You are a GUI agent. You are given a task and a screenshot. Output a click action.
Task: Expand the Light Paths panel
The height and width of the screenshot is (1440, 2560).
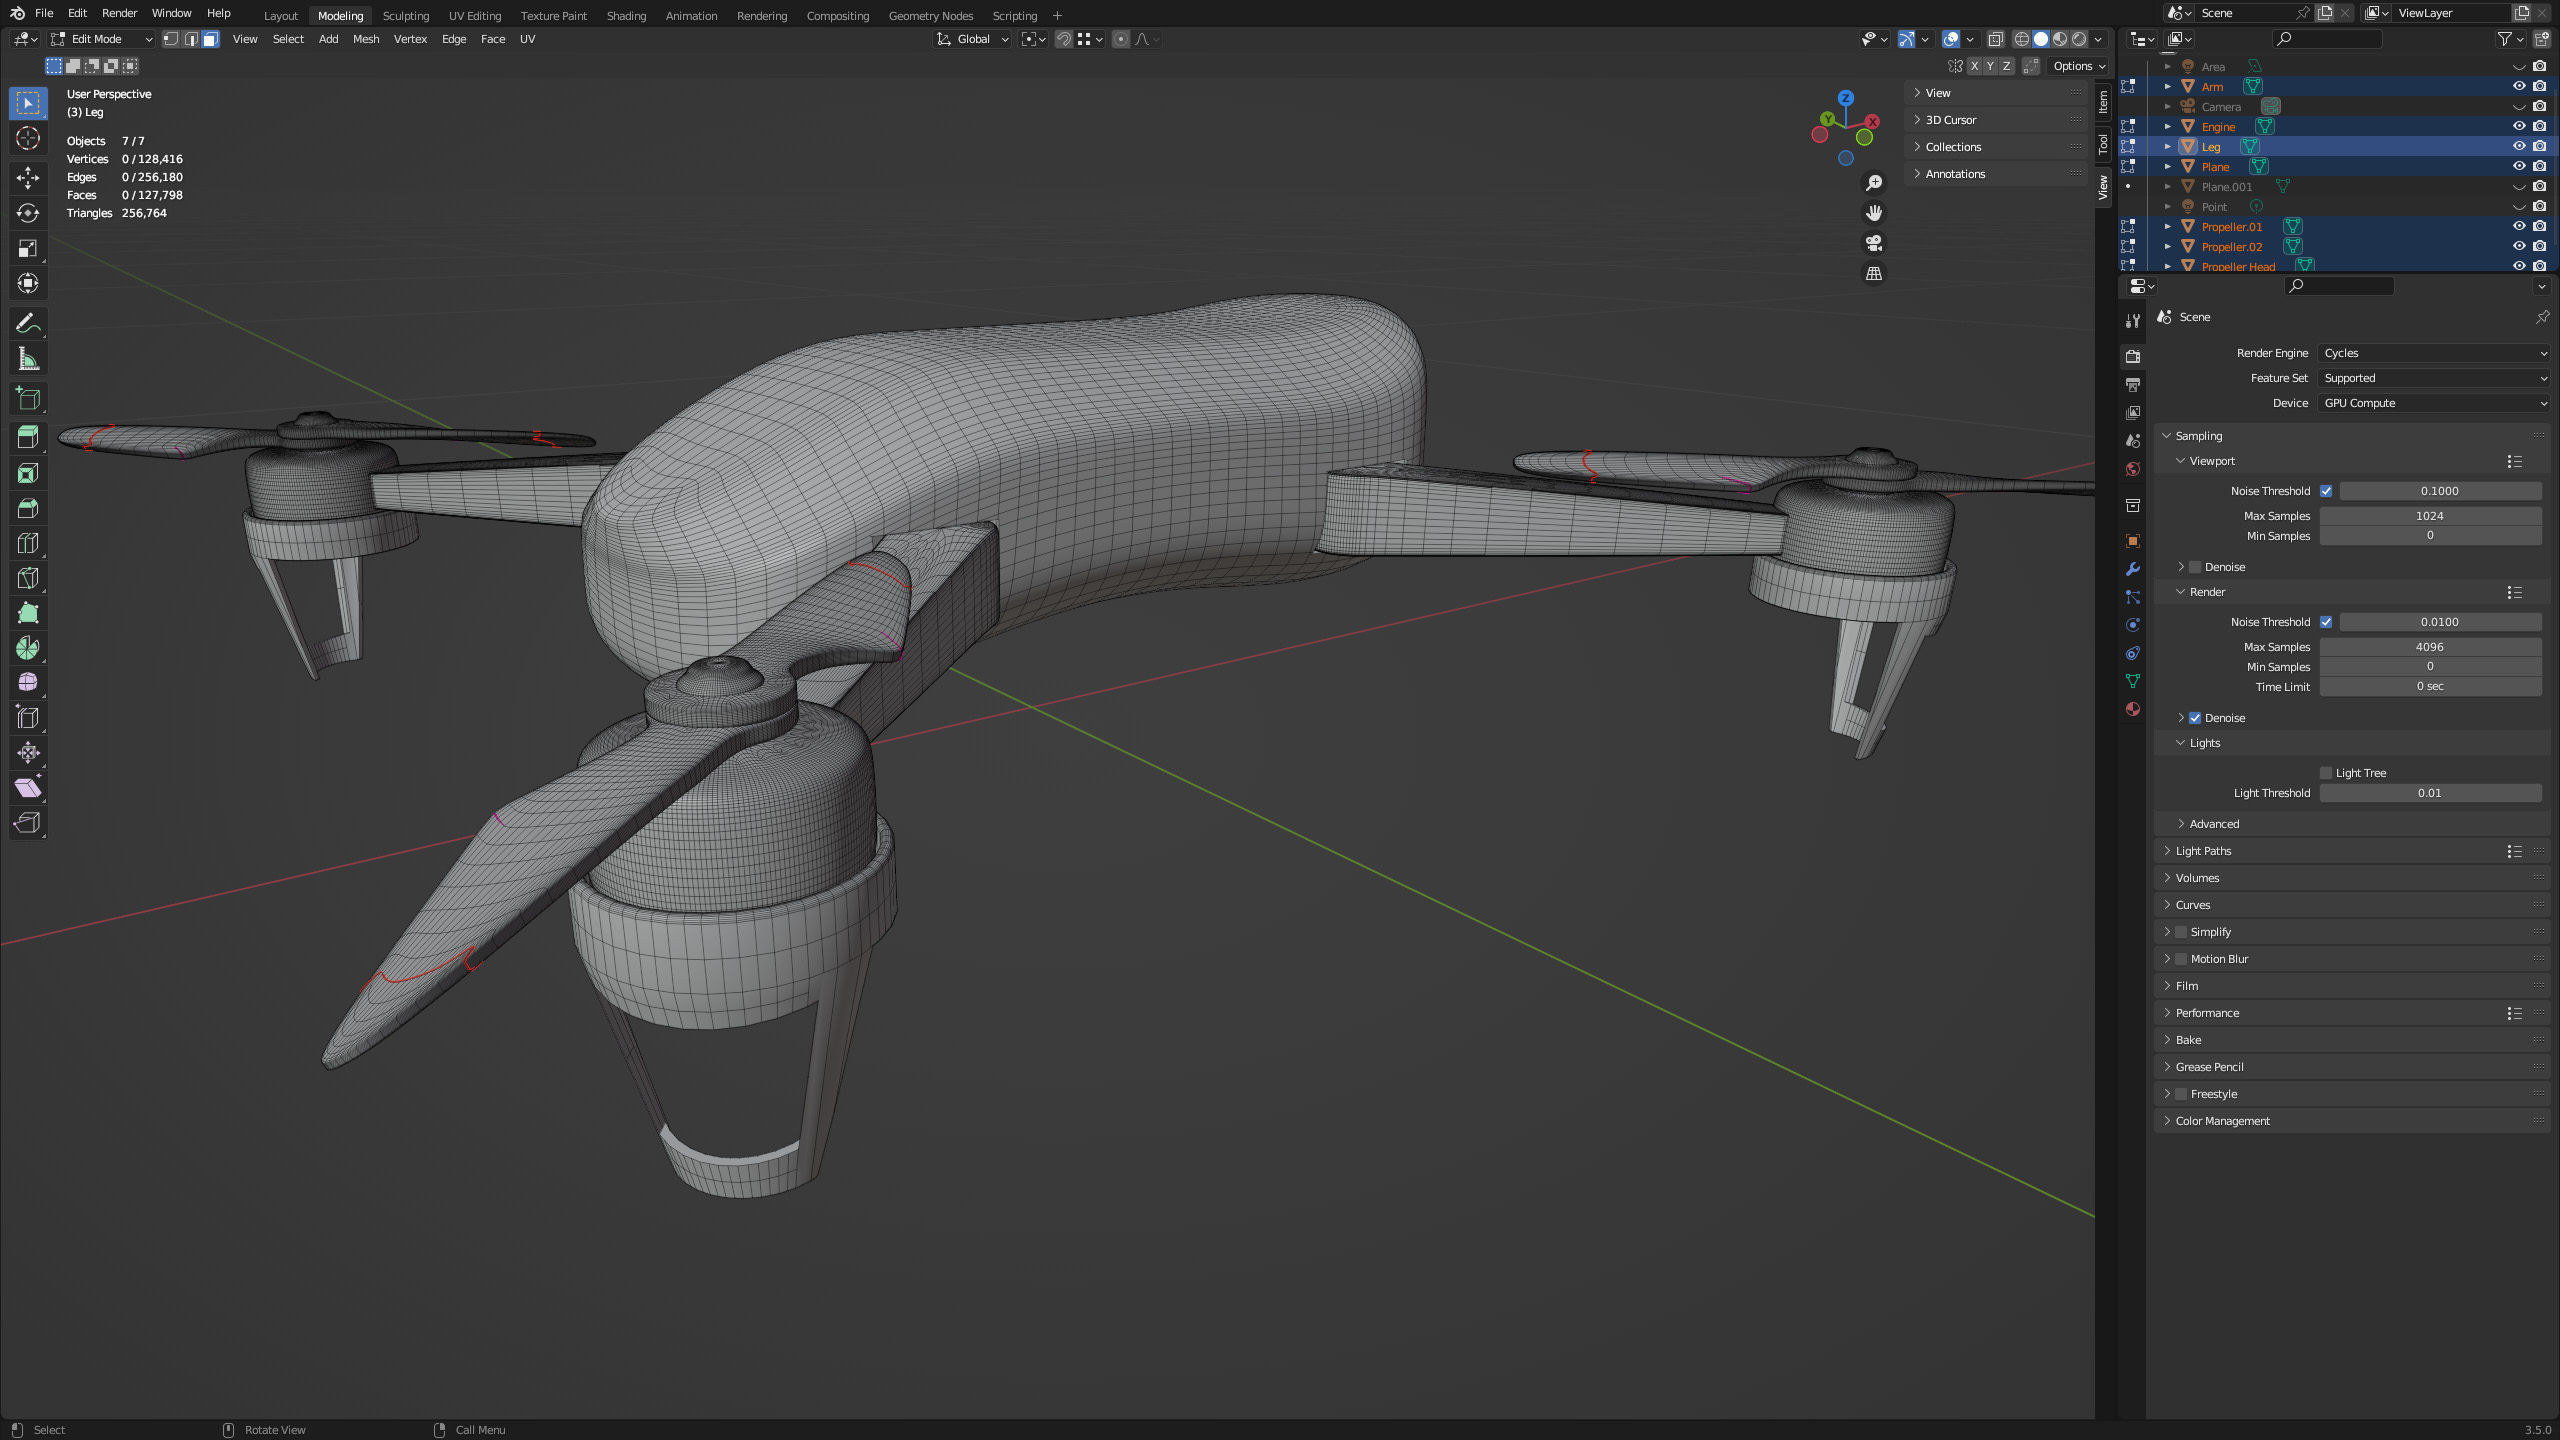(x=2202, y=851)
